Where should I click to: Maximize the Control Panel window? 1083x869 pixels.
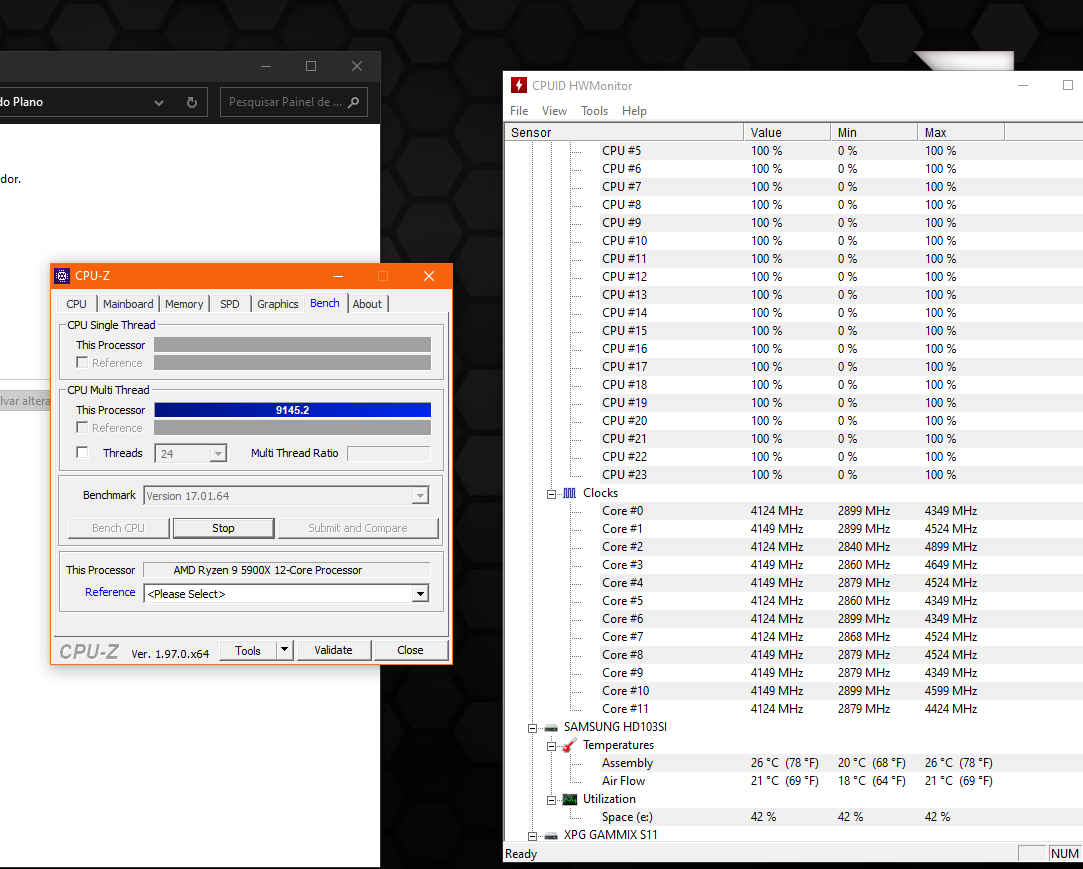coord(311,66)
